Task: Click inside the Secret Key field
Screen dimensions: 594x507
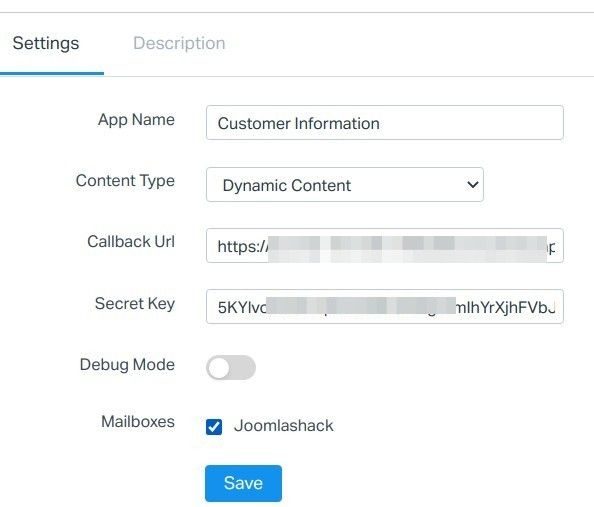Action: 385,307
